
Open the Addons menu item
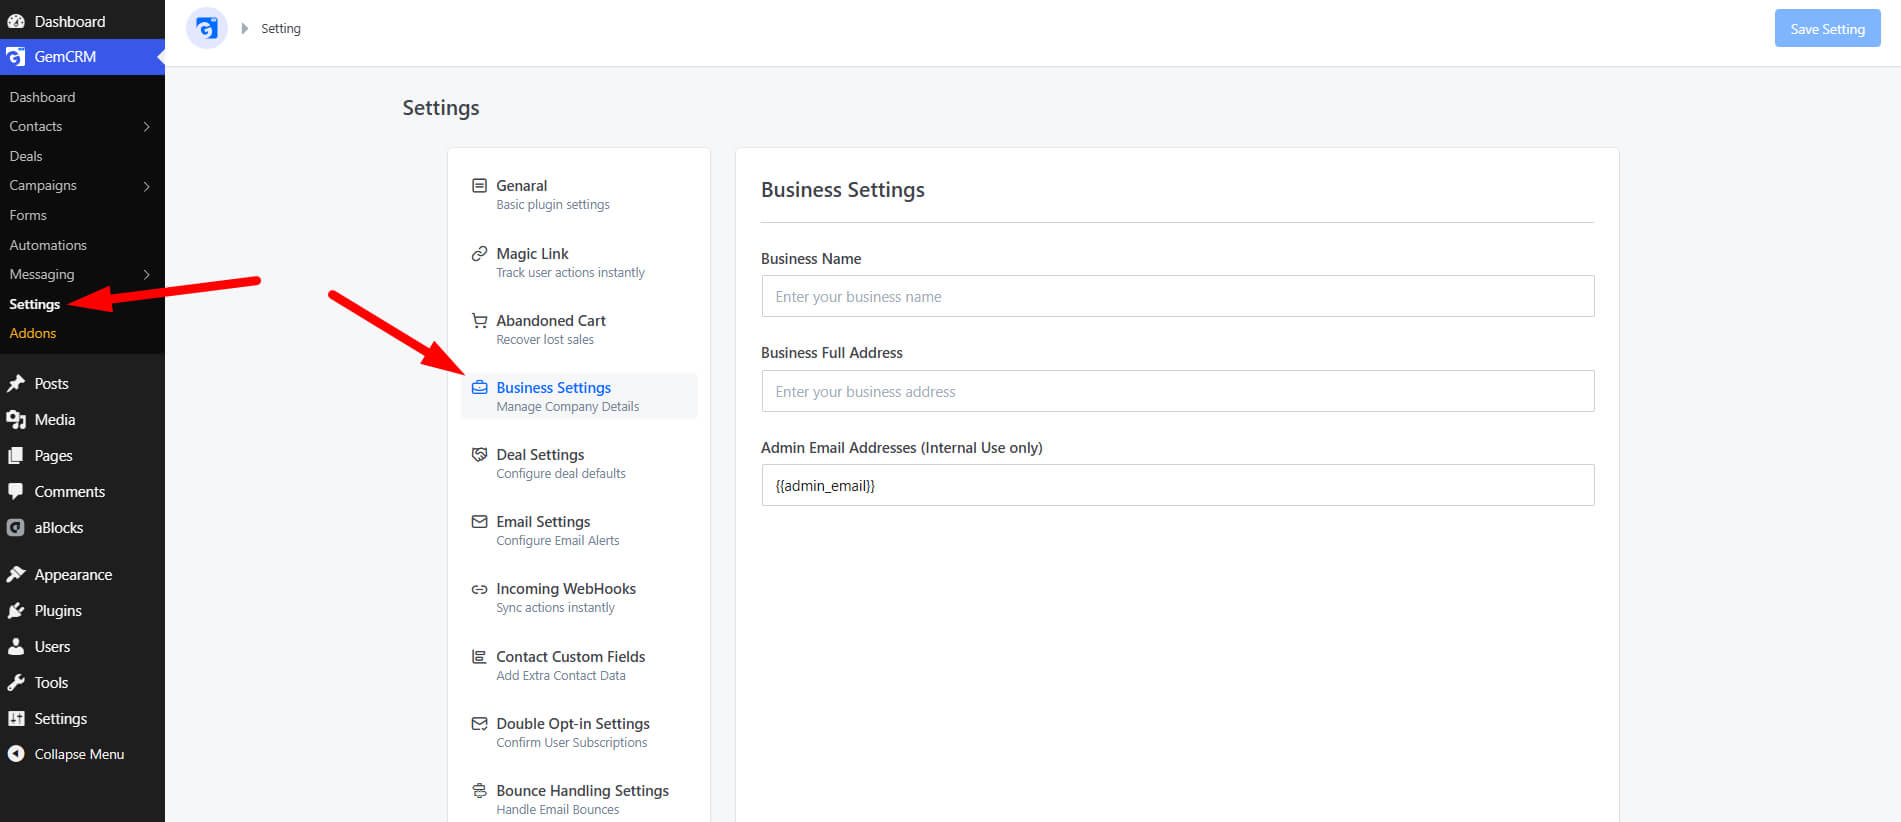click(x=33, y=333)
